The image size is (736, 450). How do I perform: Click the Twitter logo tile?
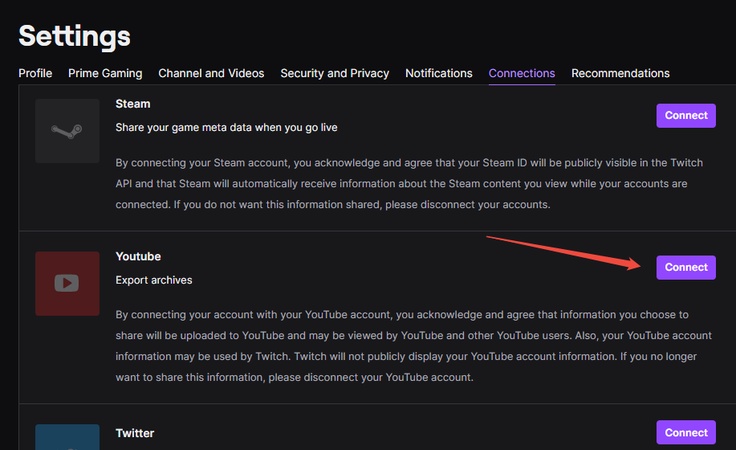(67, 437)
